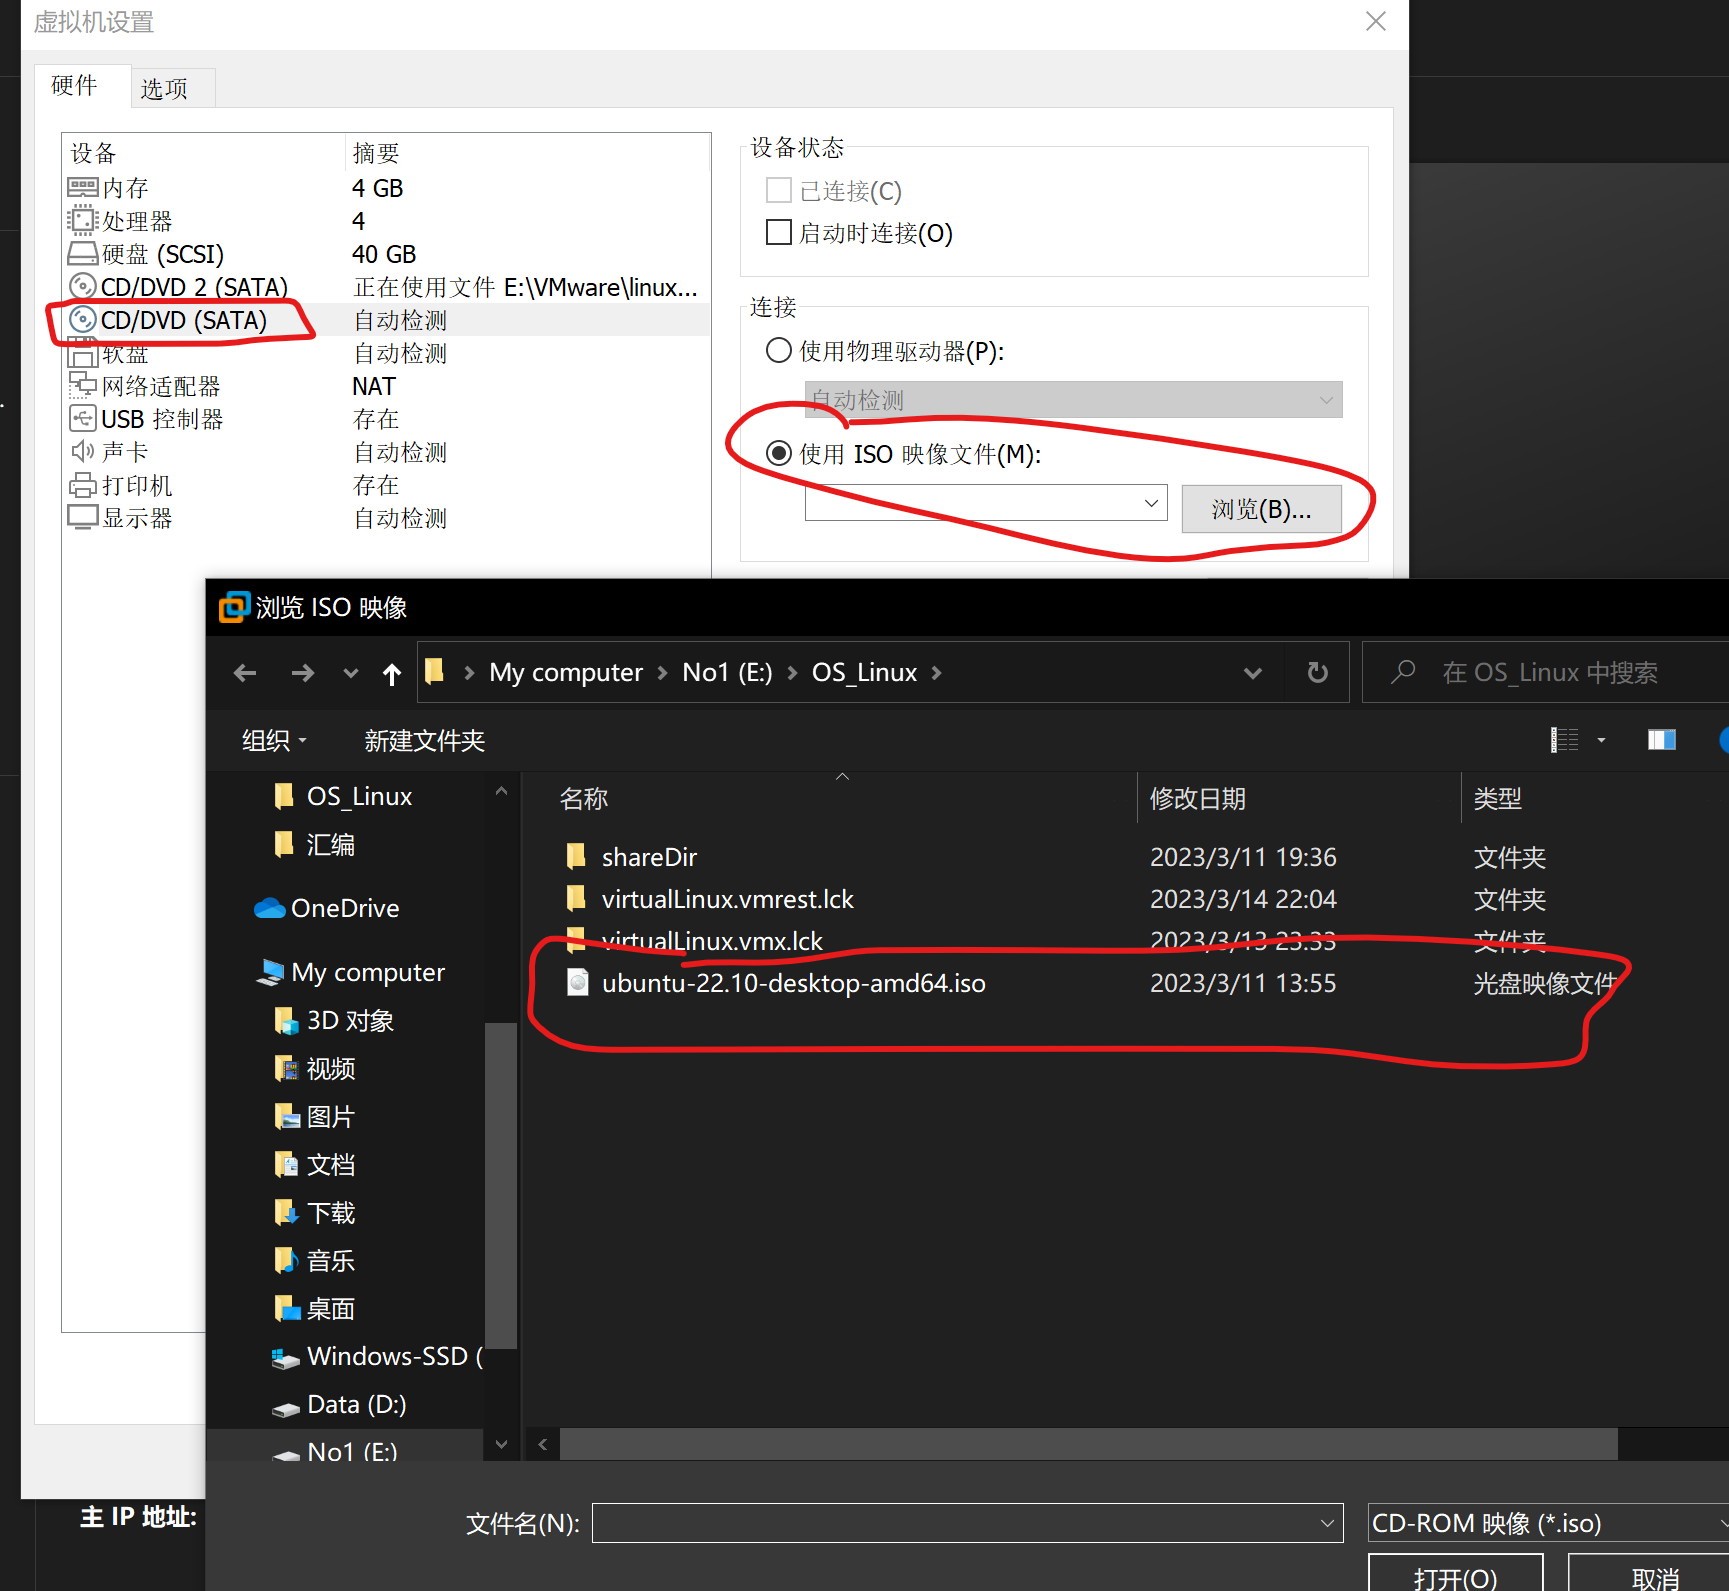The width and height of the screenshot is (1729, 1591).
Task: Select My computer in navigation pane
Action: click(x=368, y=972)
